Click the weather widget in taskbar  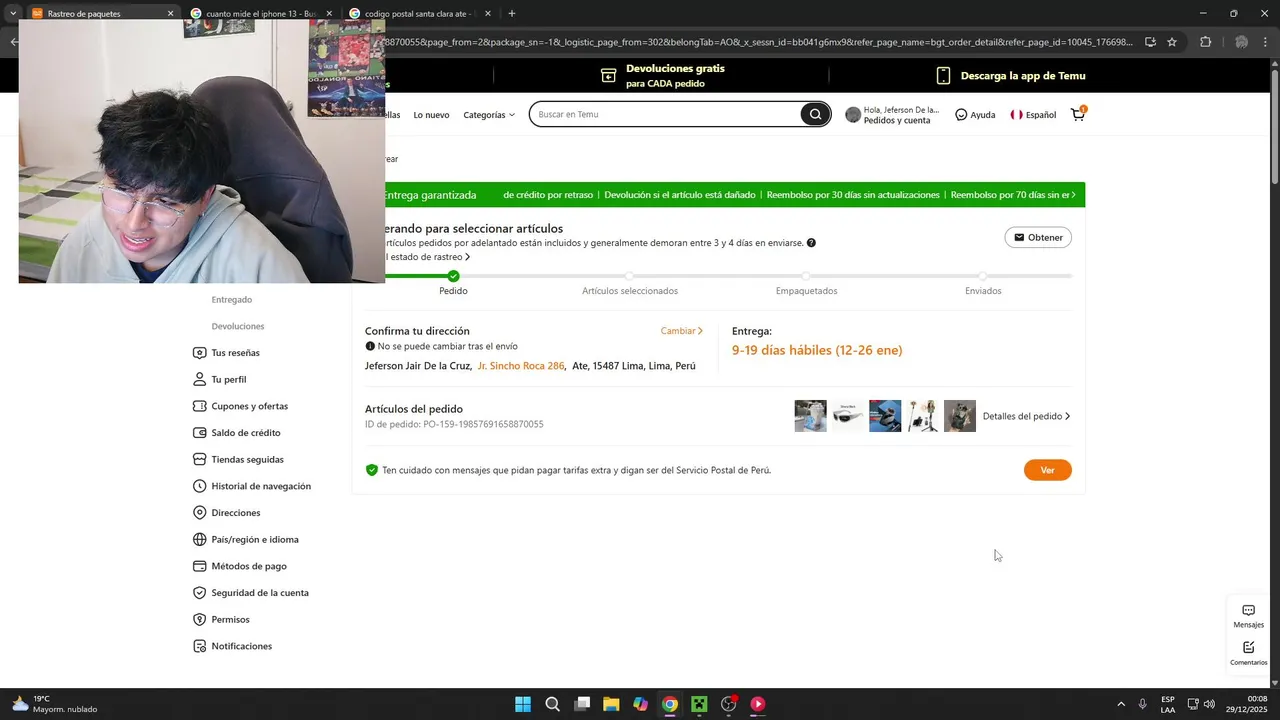click(x=56, y=704)
